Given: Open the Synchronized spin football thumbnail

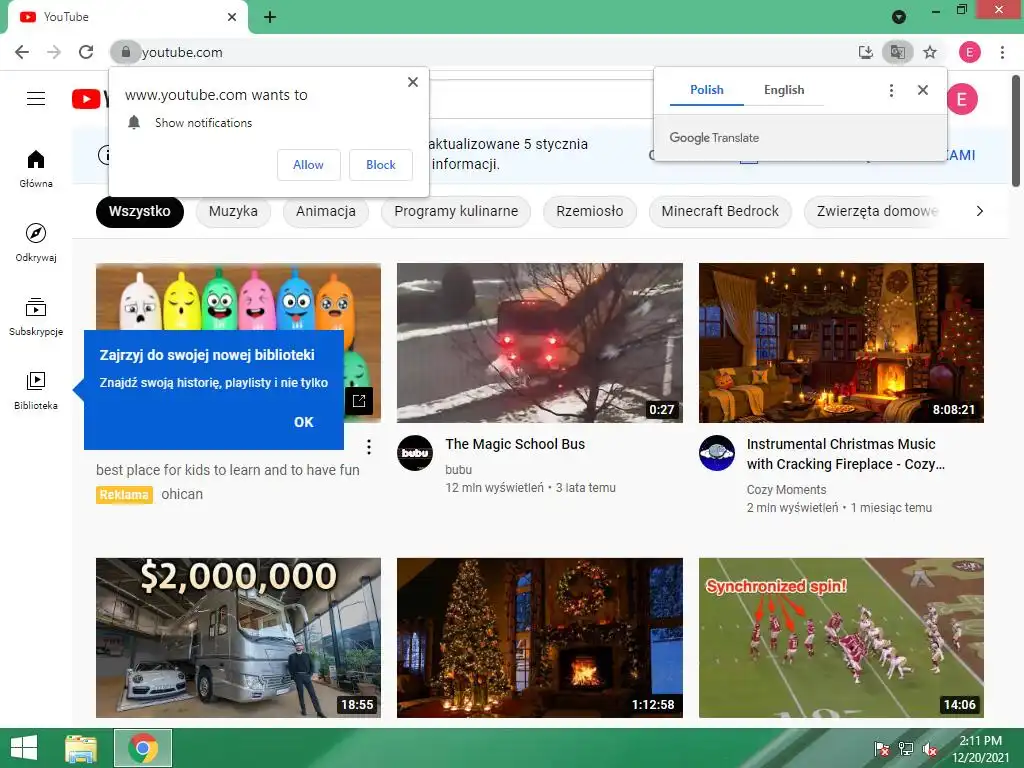Looking at the screenshot, I should pyautogui.click(x=841, y=637).
